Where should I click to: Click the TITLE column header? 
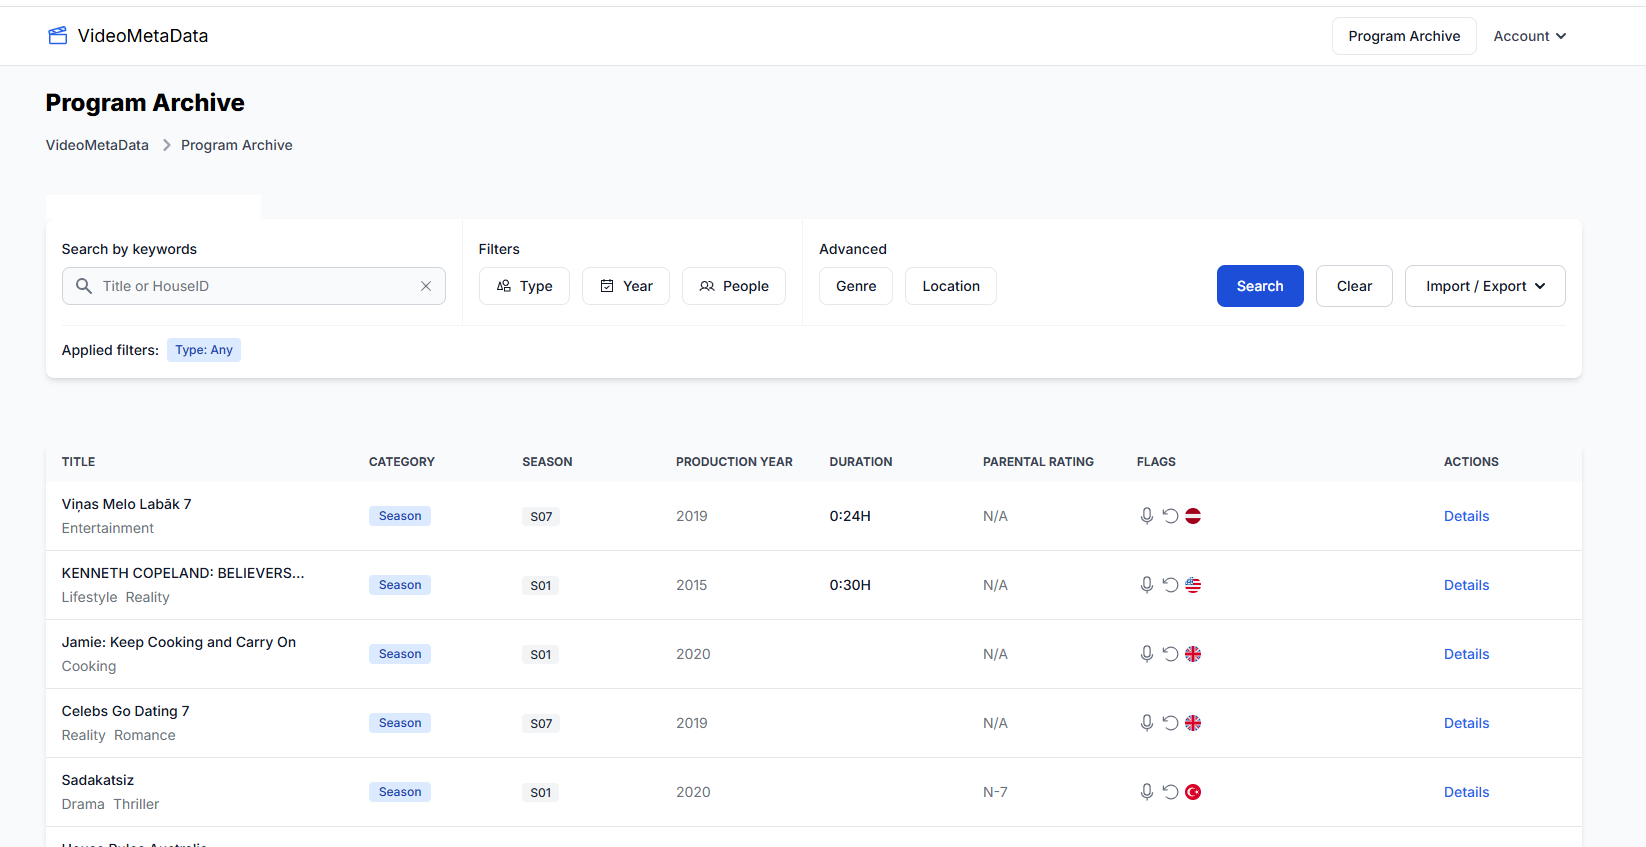pyautogui.click(x=78, y=462)
